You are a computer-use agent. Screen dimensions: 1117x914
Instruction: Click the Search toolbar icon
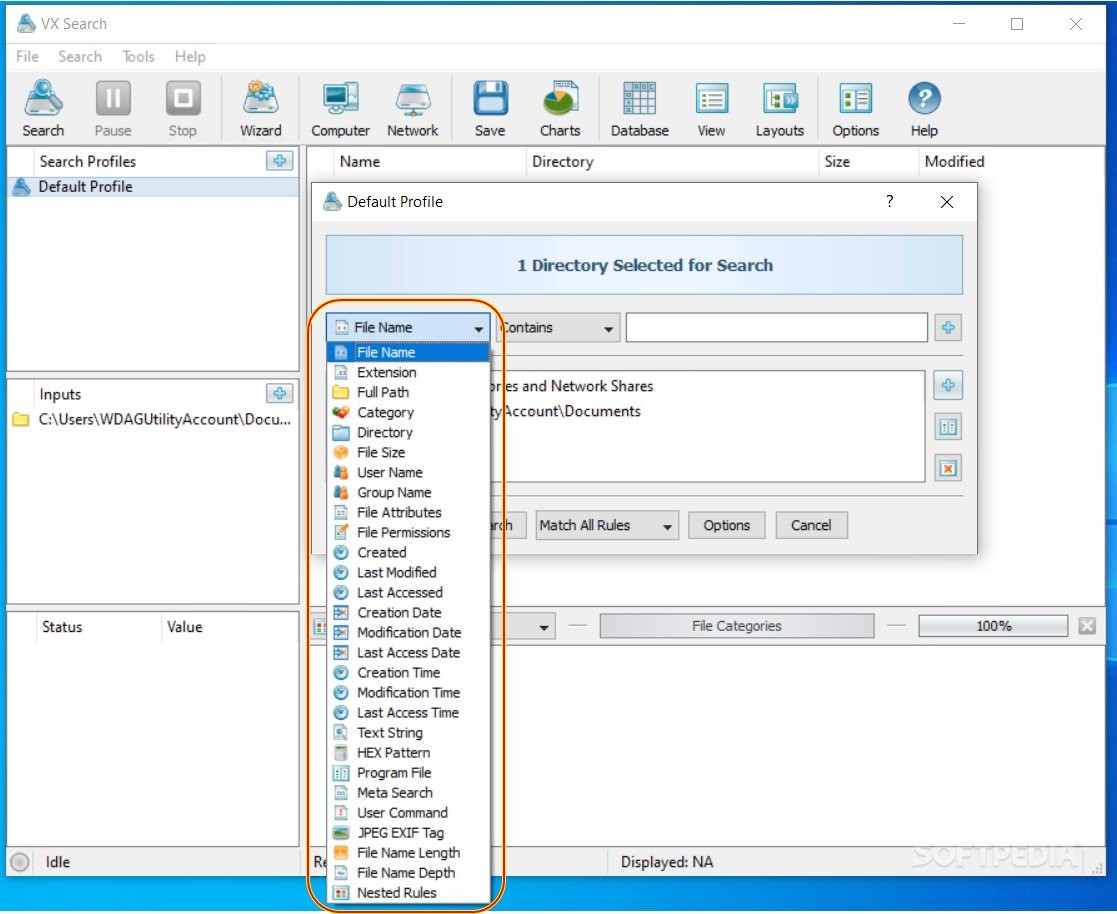[x=43, y=108]
